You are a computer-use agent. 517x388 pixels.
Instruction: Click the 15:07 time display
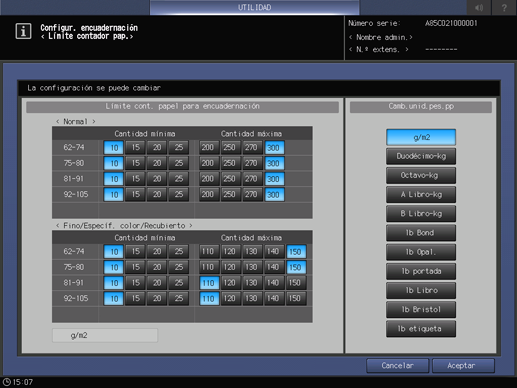tap(23, 382)
